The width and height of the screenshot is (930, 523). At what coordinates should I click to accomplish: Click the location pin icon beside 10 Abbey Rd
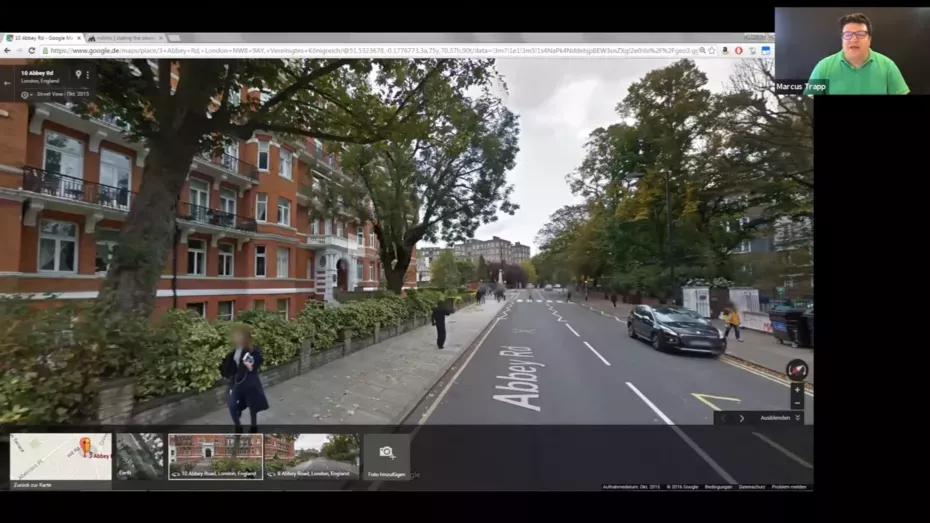pos(77,74)
